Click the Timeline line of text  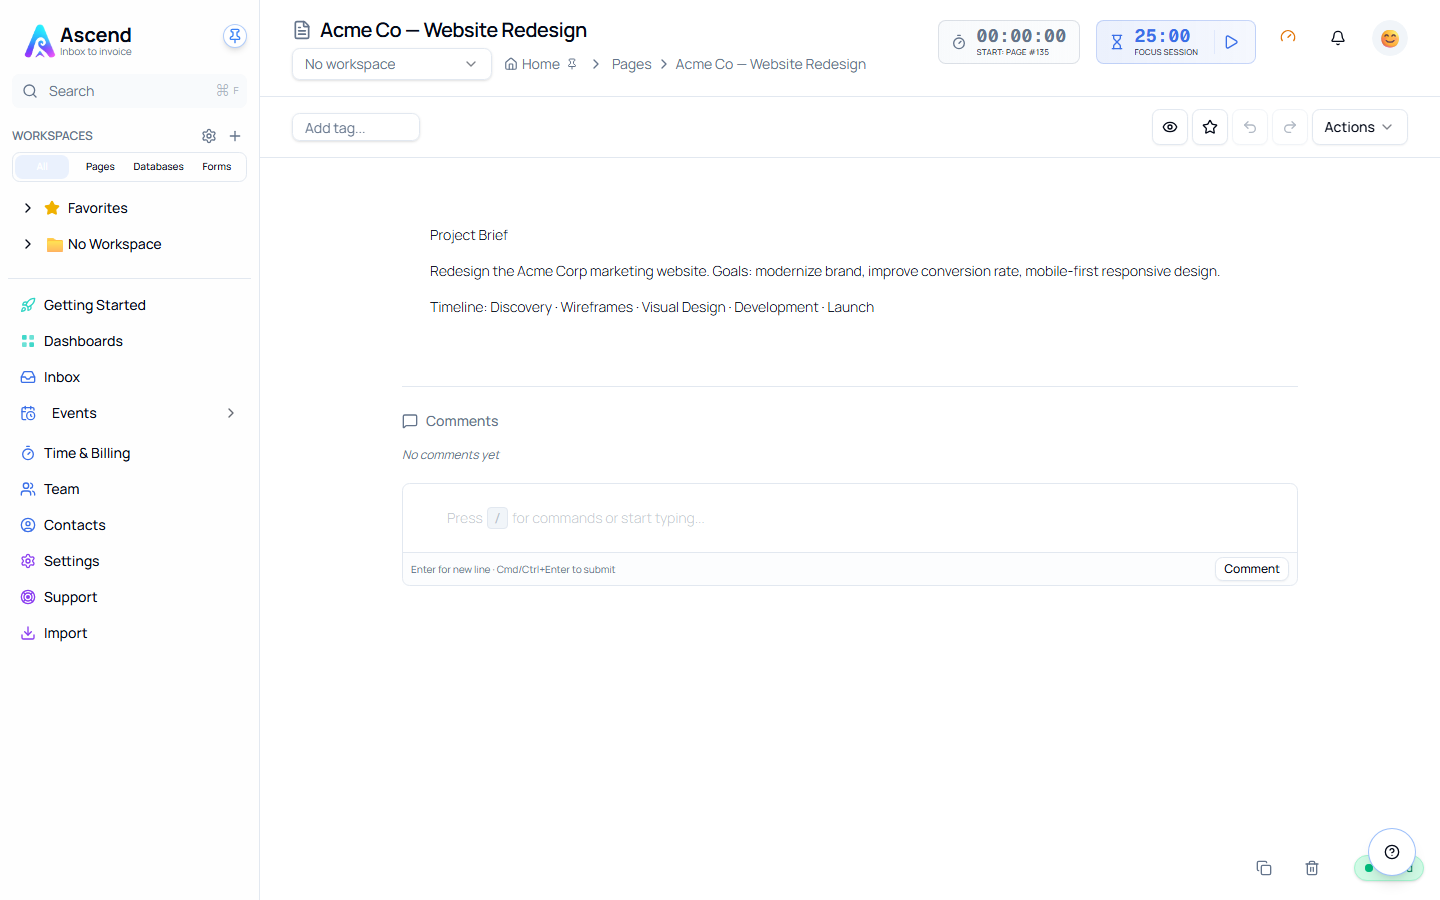652,307
